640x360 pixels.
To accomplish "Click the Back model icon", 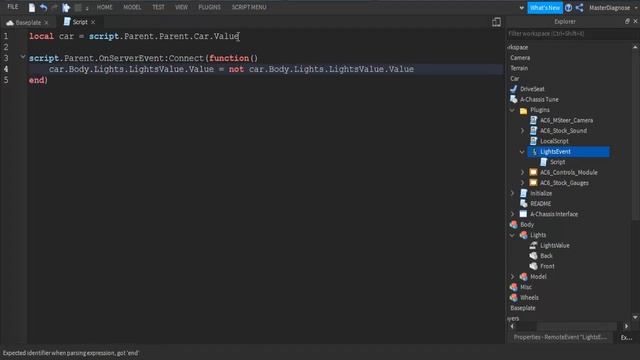I will click(x=533, y=256).
